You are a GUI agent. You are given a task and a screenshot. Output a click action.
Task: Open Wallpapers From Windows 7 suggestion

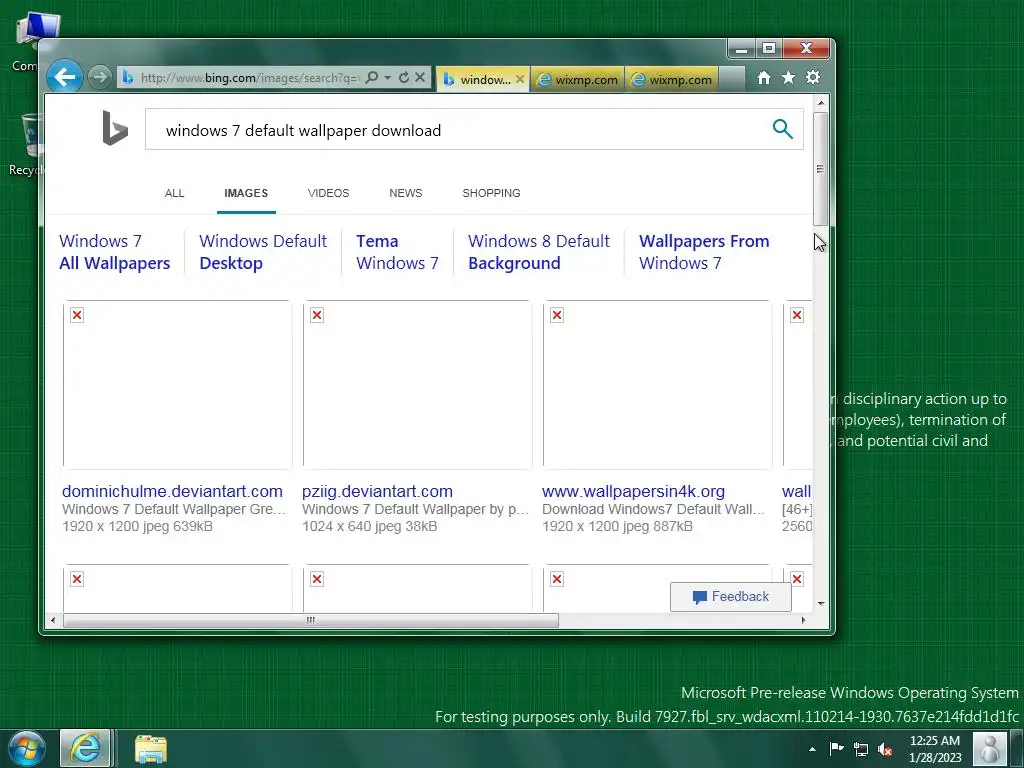[x=704, y=252]
